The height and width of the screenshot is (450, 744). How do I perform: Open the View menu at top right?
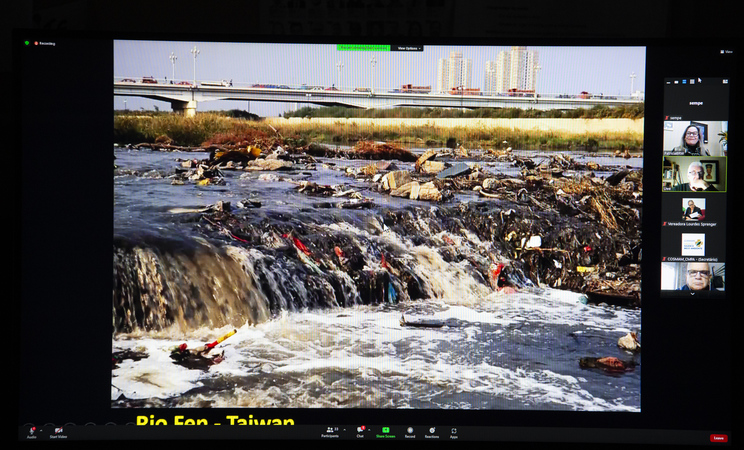click(726, 51)
